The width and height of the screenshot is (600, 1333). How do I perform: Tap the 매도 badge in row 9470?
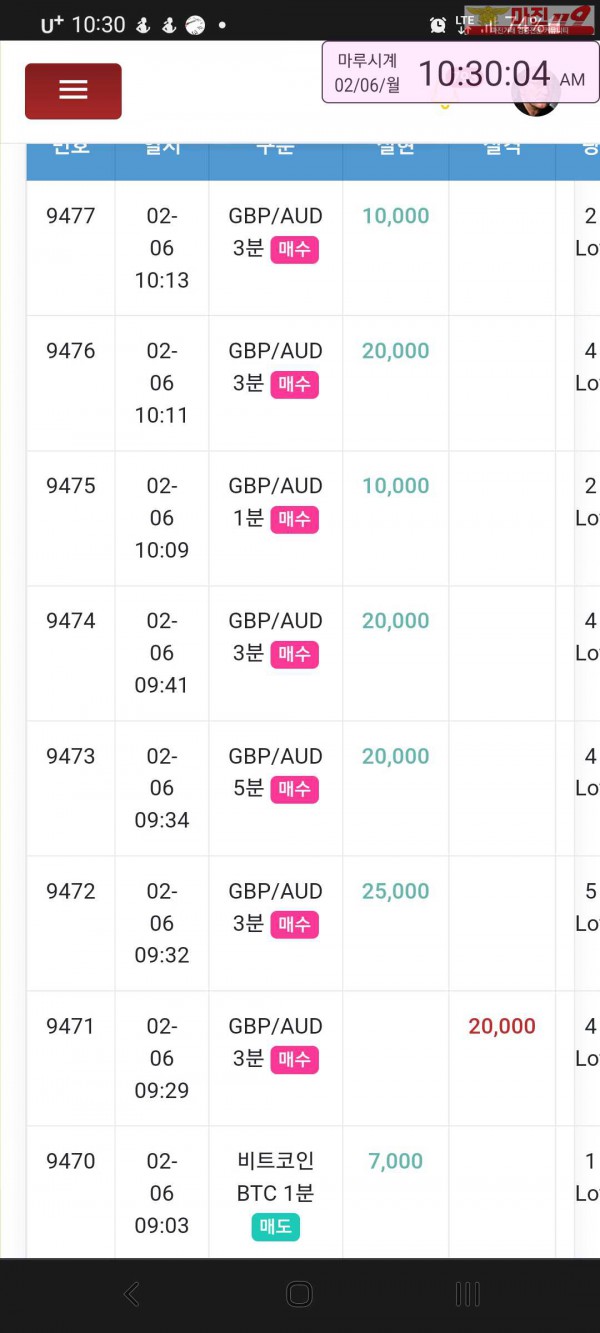275,1226
